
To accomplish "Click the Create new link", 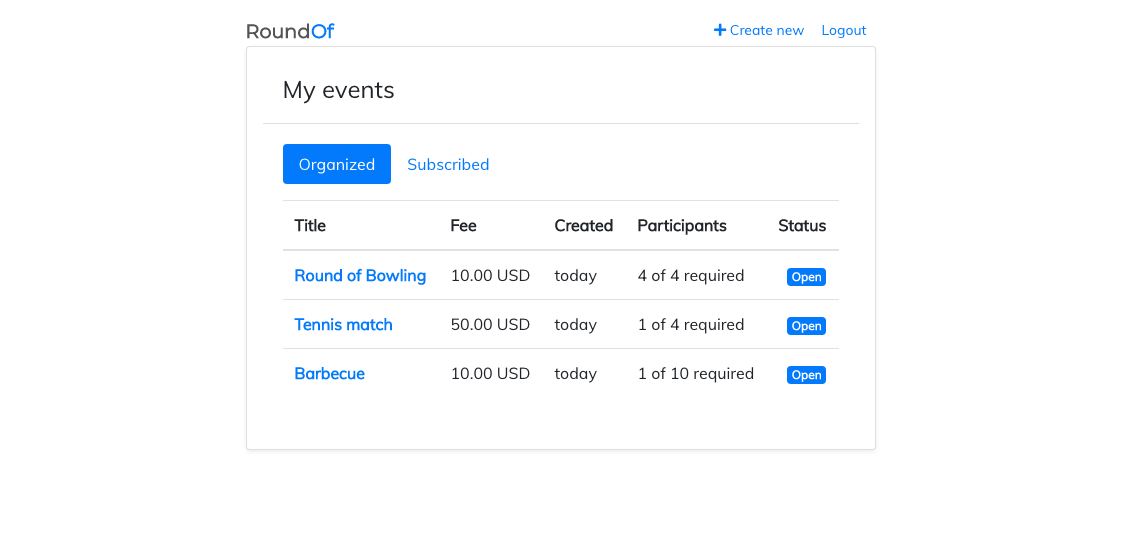I will pyautogui.click(x=759, y=30).
